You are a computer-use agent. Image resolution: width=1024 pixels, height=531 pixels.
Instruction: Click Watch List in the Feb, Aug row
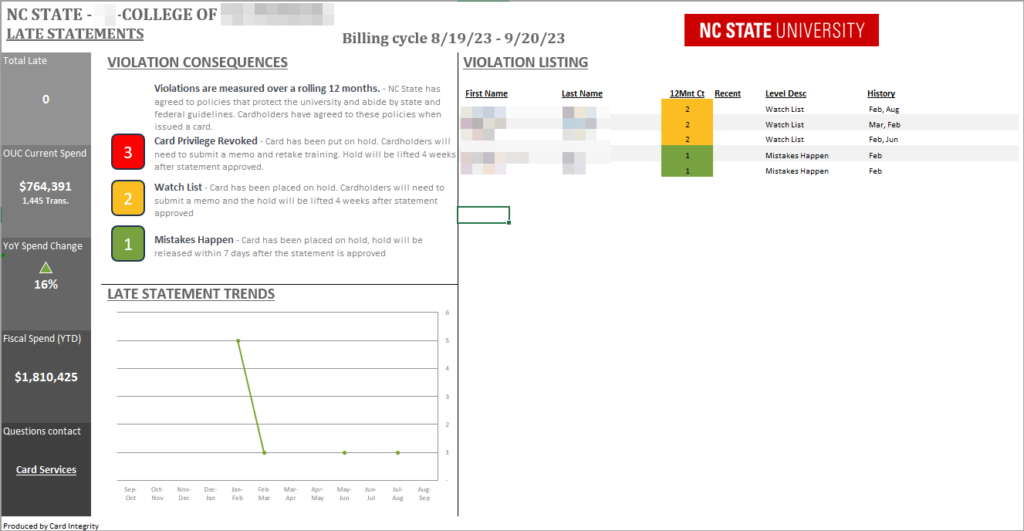click(784, 109)
